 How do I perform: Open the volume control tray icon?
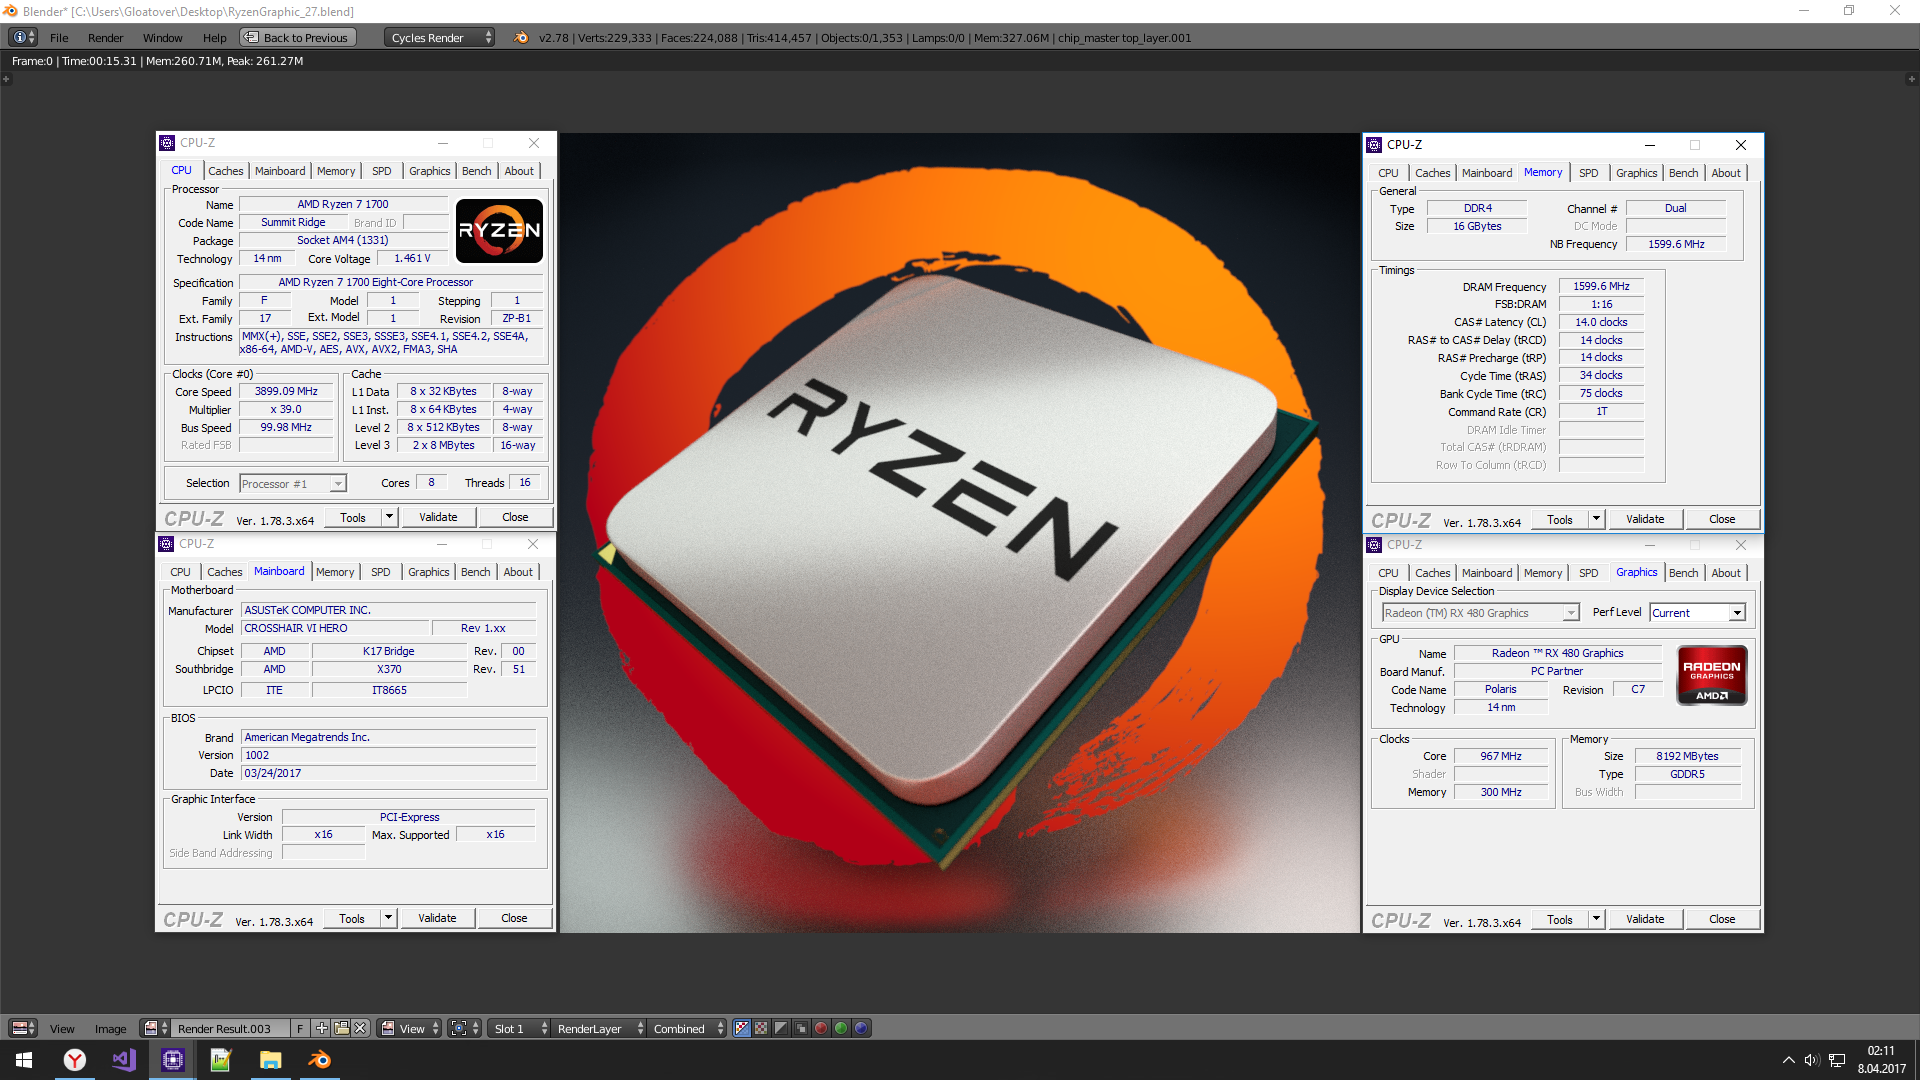[x=1811, y=1060]
